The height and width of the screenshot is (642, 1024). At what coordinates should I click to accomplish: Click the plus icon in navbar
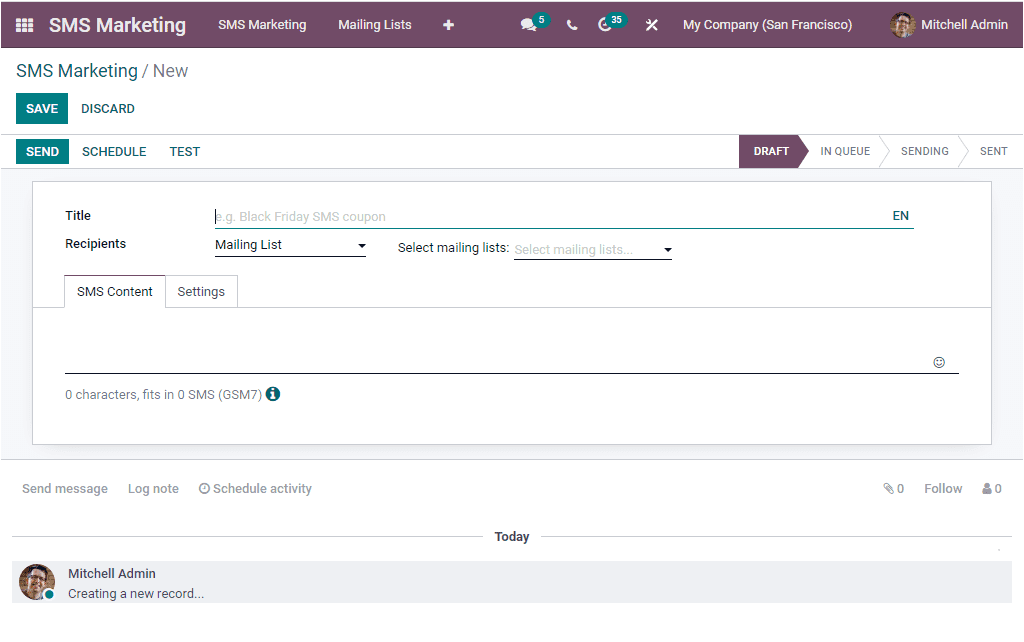pos(448,25)
